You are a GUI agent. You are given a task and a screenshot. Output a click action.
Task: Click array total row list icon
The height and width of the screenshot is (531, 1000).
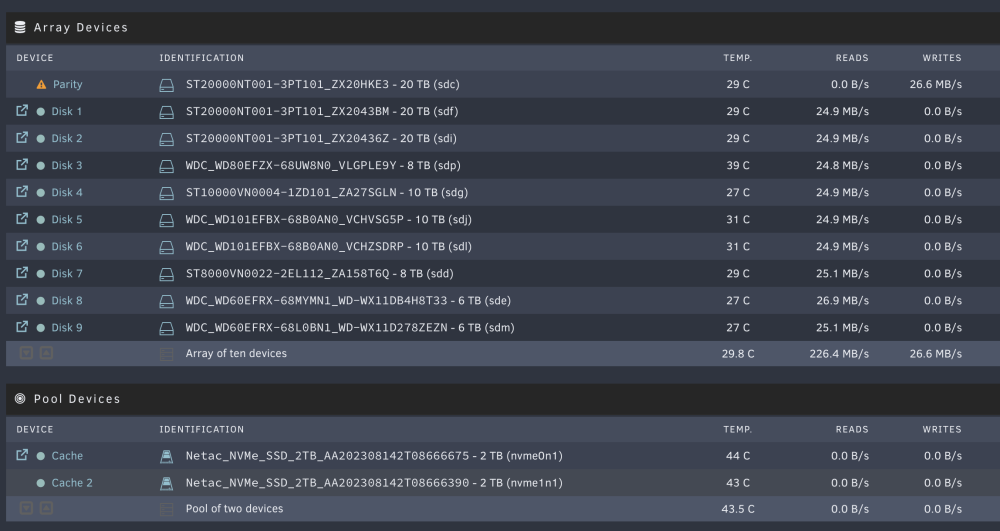coord(166,354)
